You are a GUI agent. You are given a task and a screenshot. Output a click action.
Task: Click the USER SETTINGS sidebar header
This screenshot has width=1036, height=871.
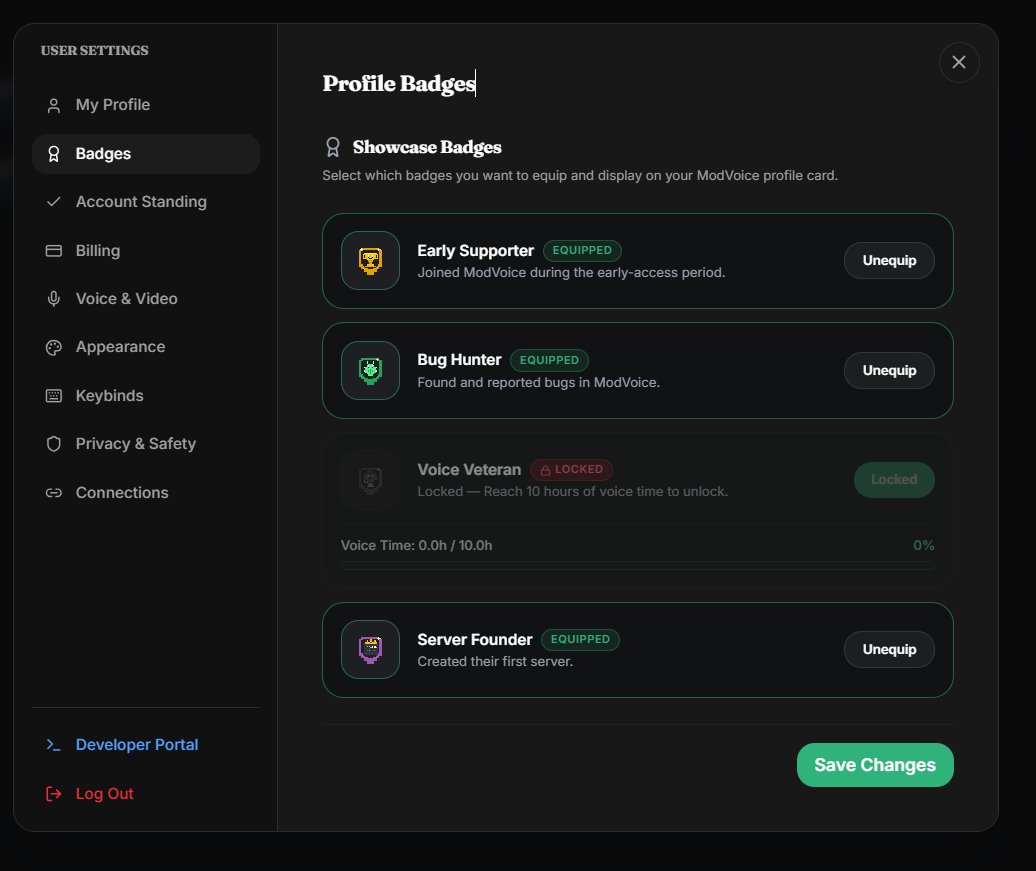tap(94, 50)
